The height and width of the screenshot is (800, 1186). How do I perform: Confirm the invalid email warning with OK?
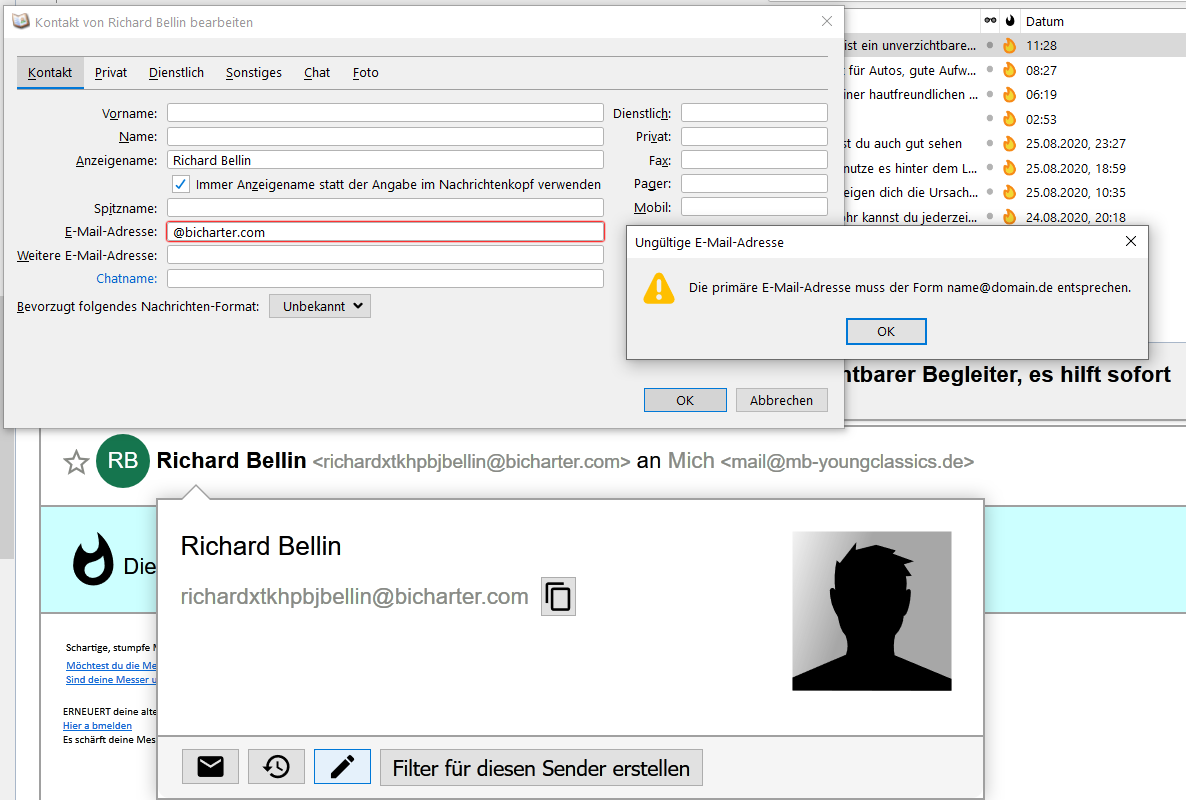[886, 331]
